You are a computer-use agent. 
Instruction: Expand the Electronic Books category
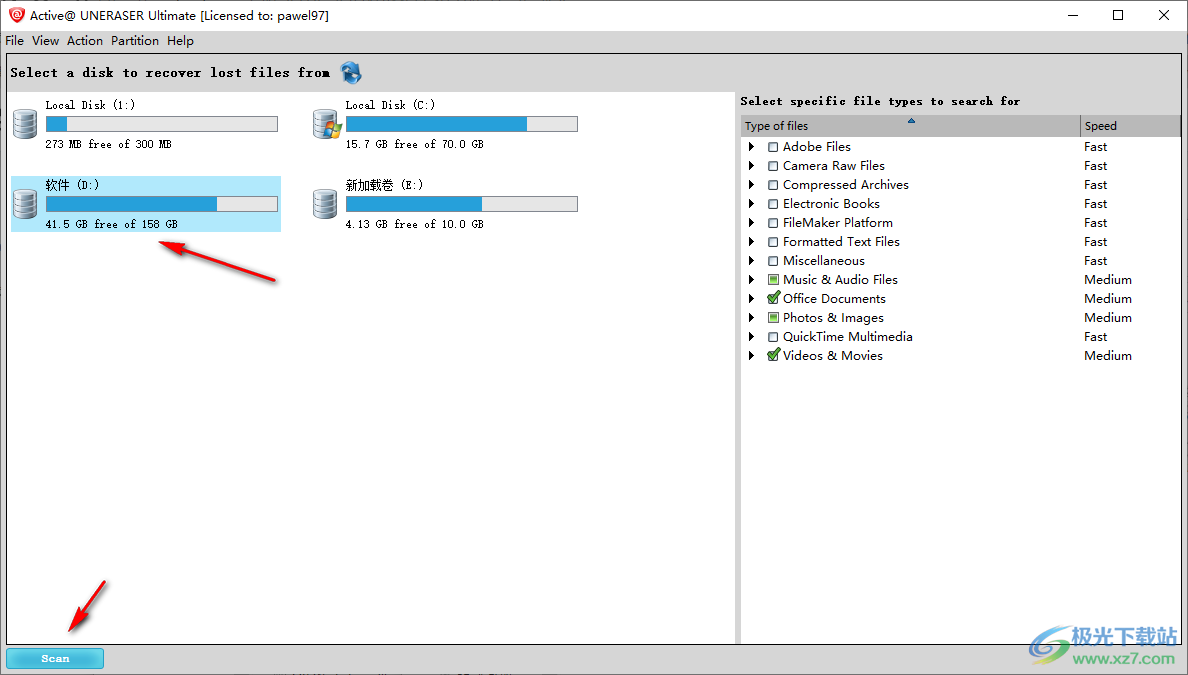(x=752, y=204)
